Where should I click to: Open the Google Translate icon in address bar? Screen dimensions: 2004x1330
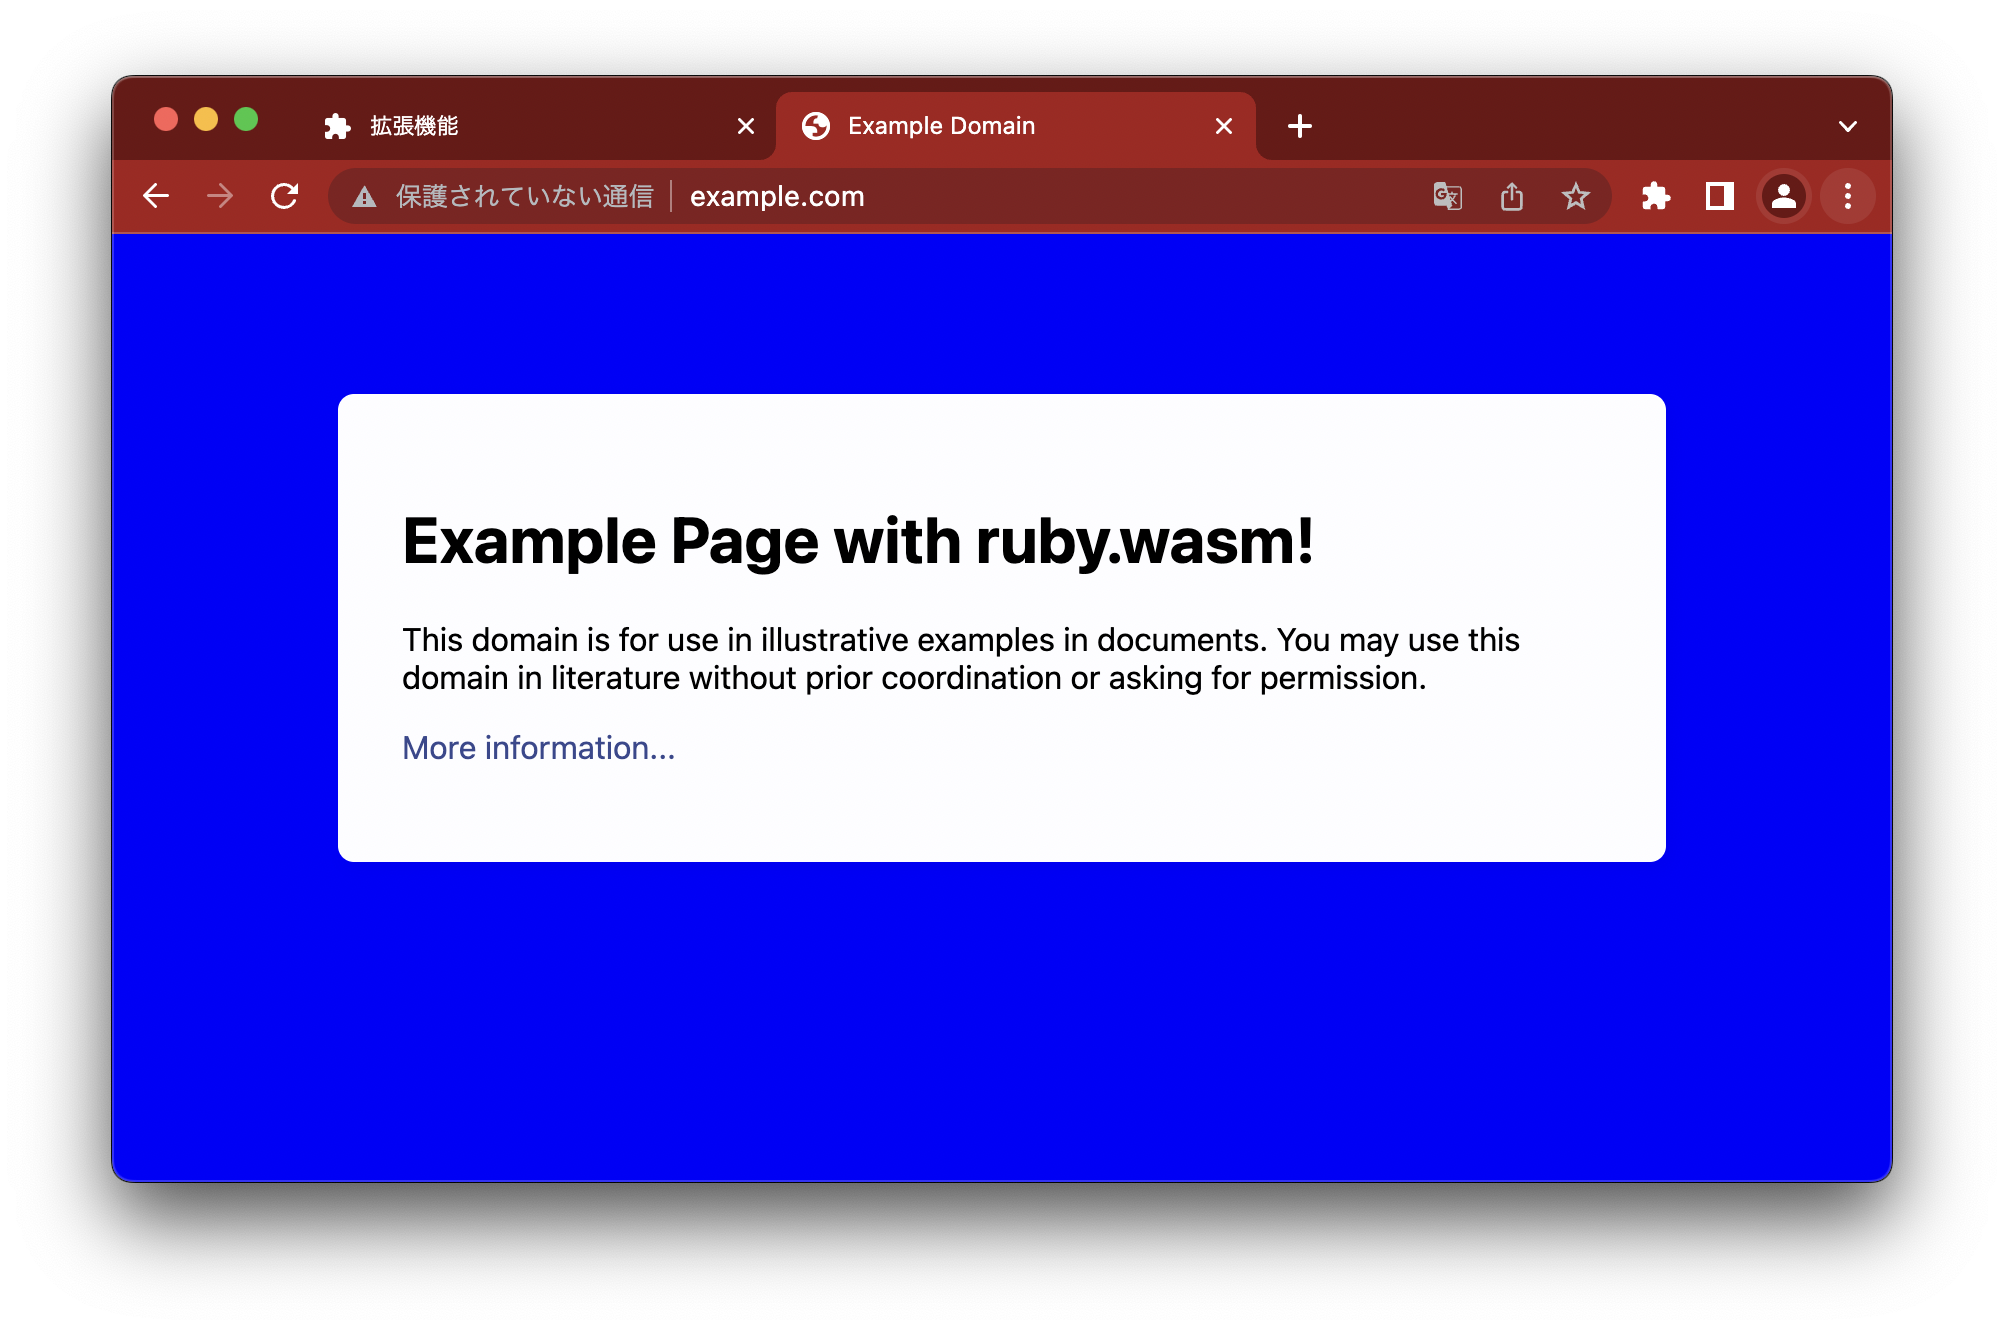pos(1447,196)
